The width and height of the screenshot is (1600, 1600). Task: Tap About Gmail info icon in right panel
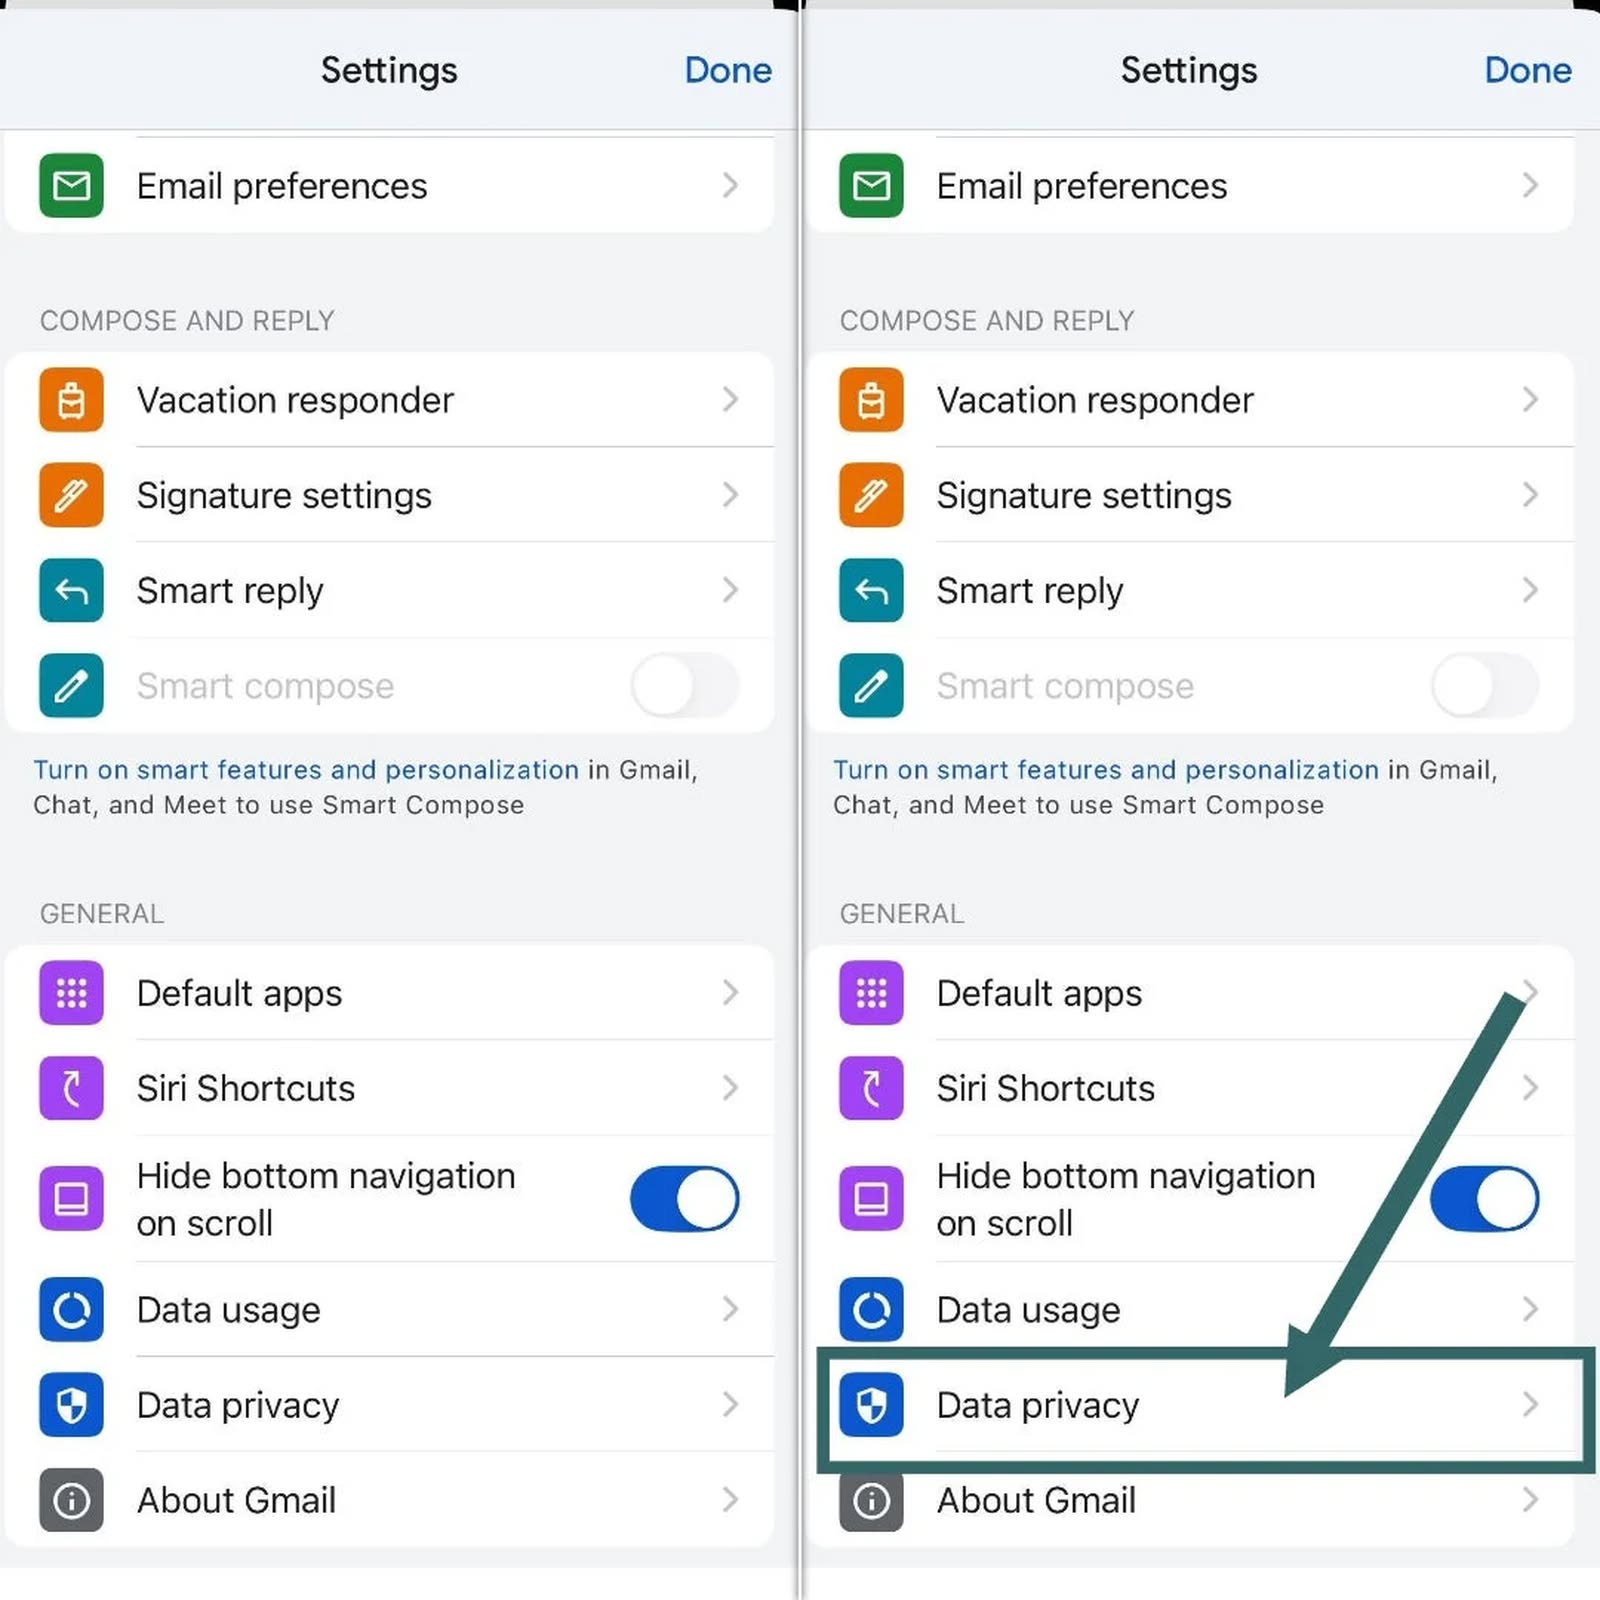click(x=871, y=1500)
